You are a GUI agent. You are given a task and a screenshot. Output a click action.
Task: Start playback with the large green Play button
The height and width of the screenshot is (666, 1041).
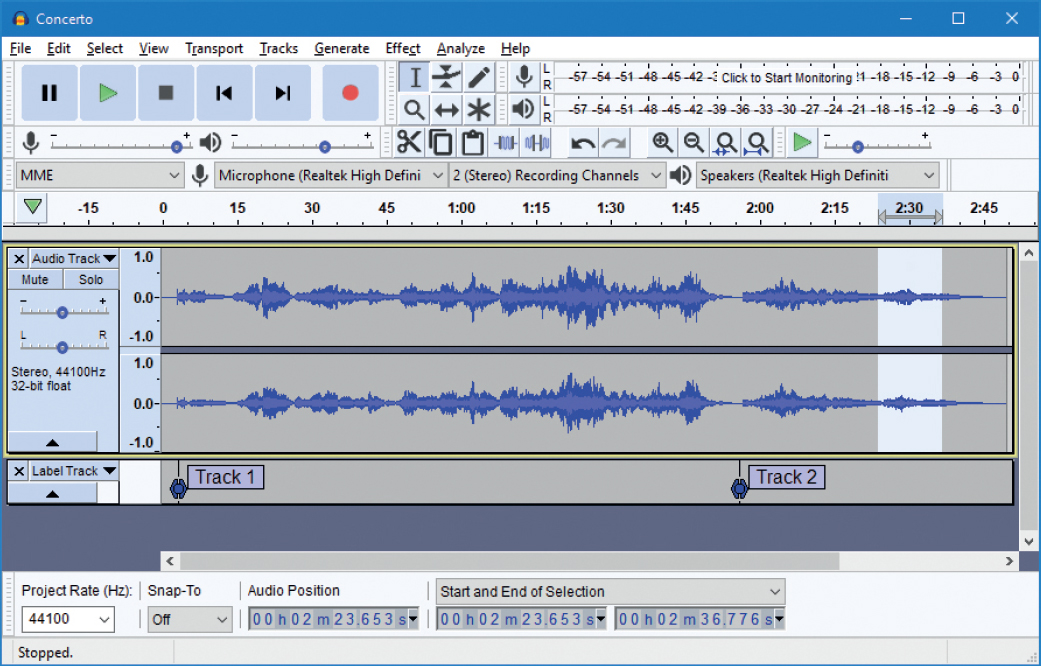point(108,93)
